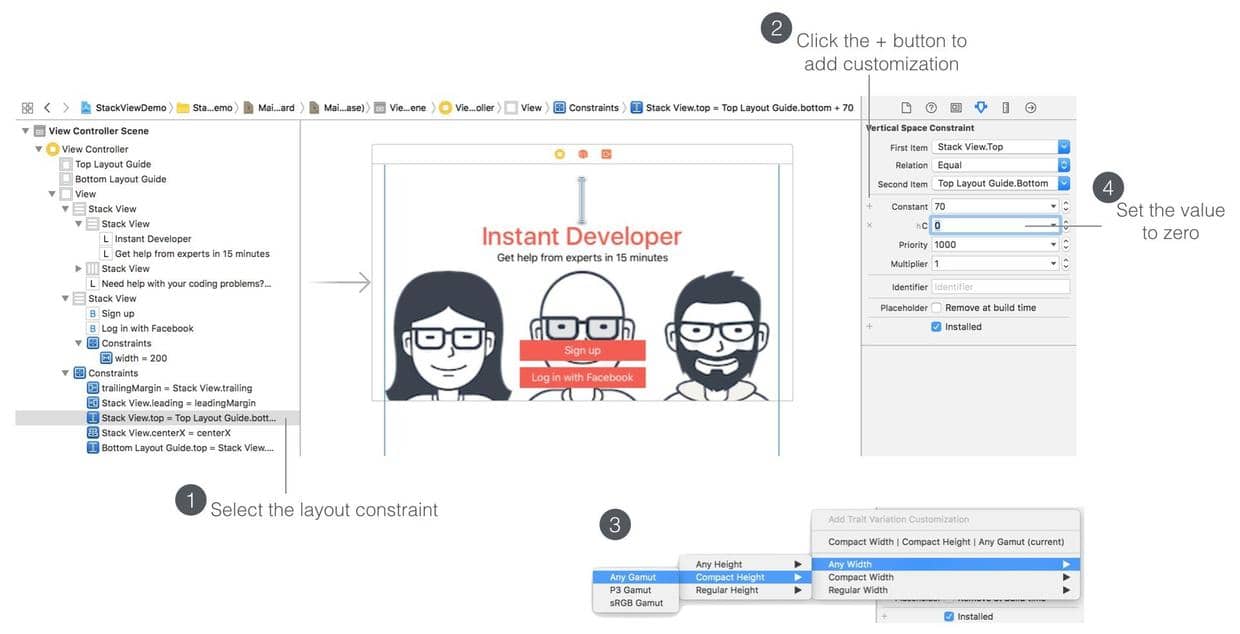Open the Size inspector ruler icon

(1006, 108)
